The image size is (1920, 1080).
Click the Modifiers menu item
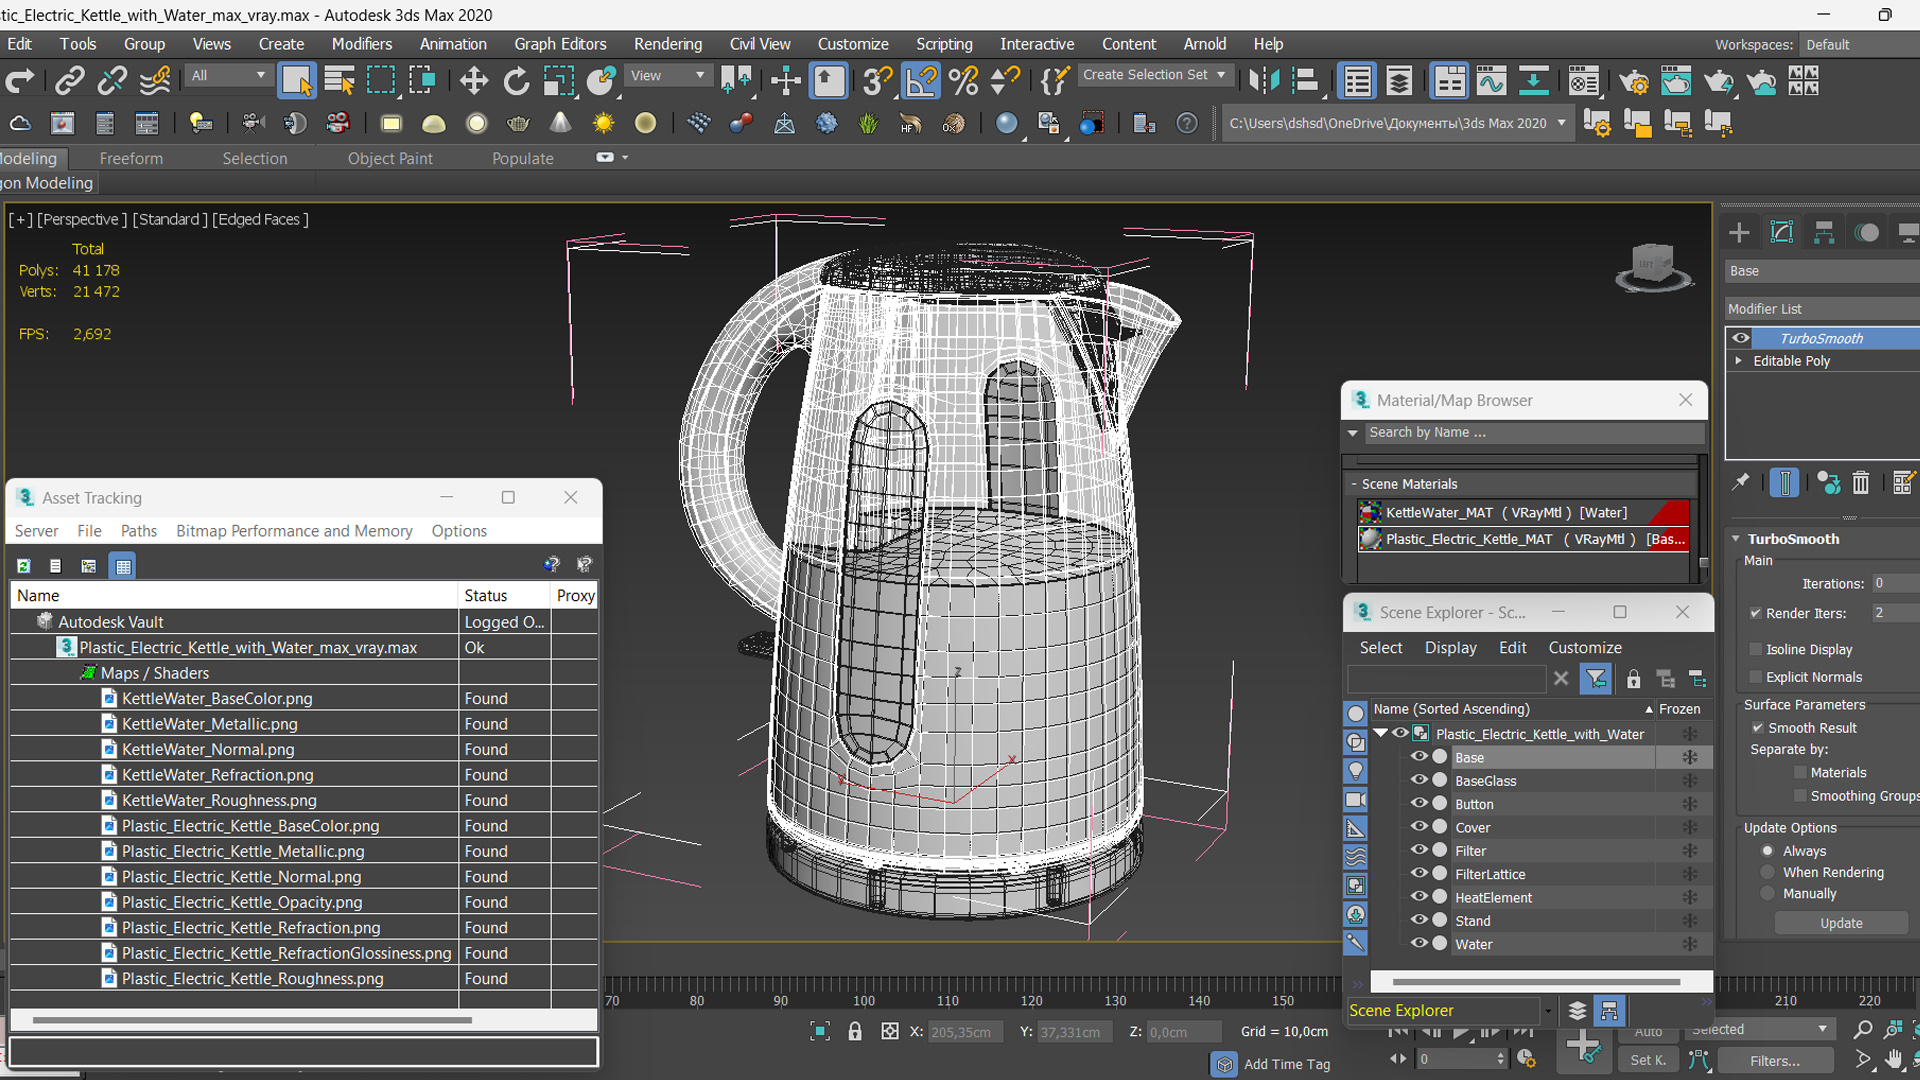click(359, 44)
